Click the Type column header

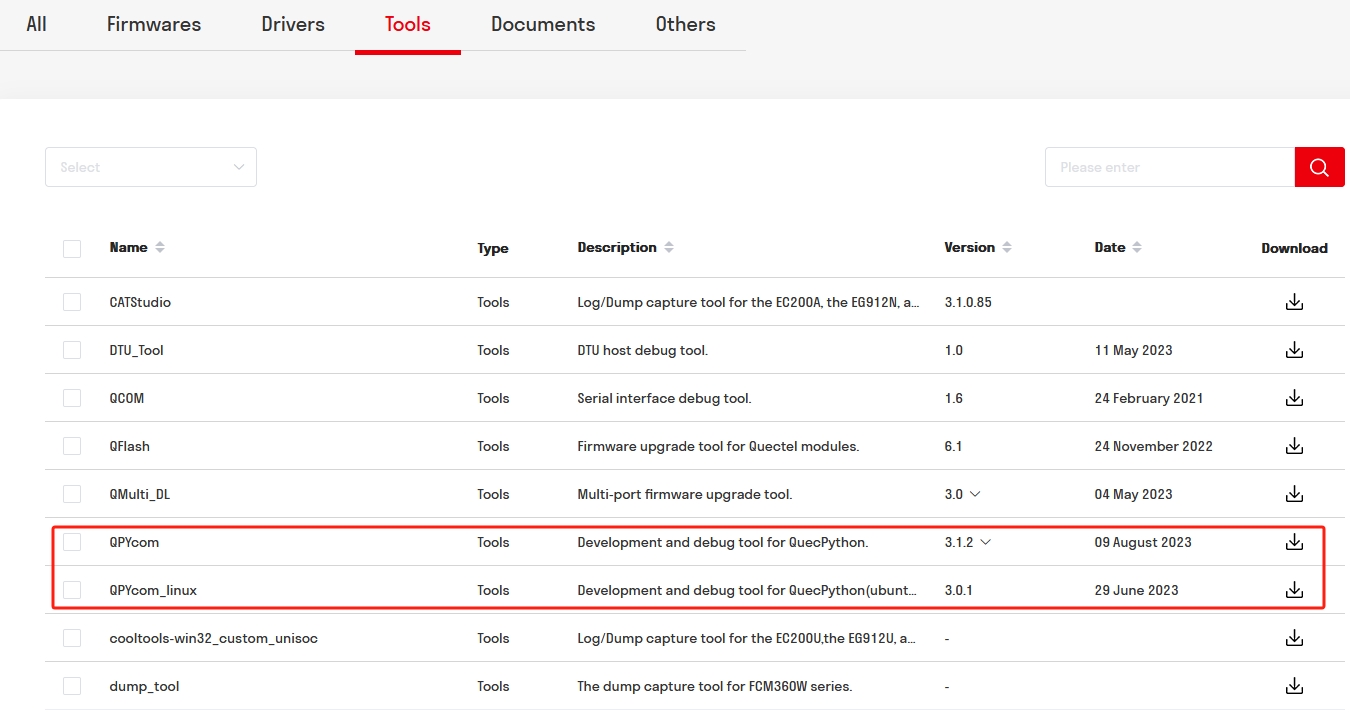click(493, 248)
